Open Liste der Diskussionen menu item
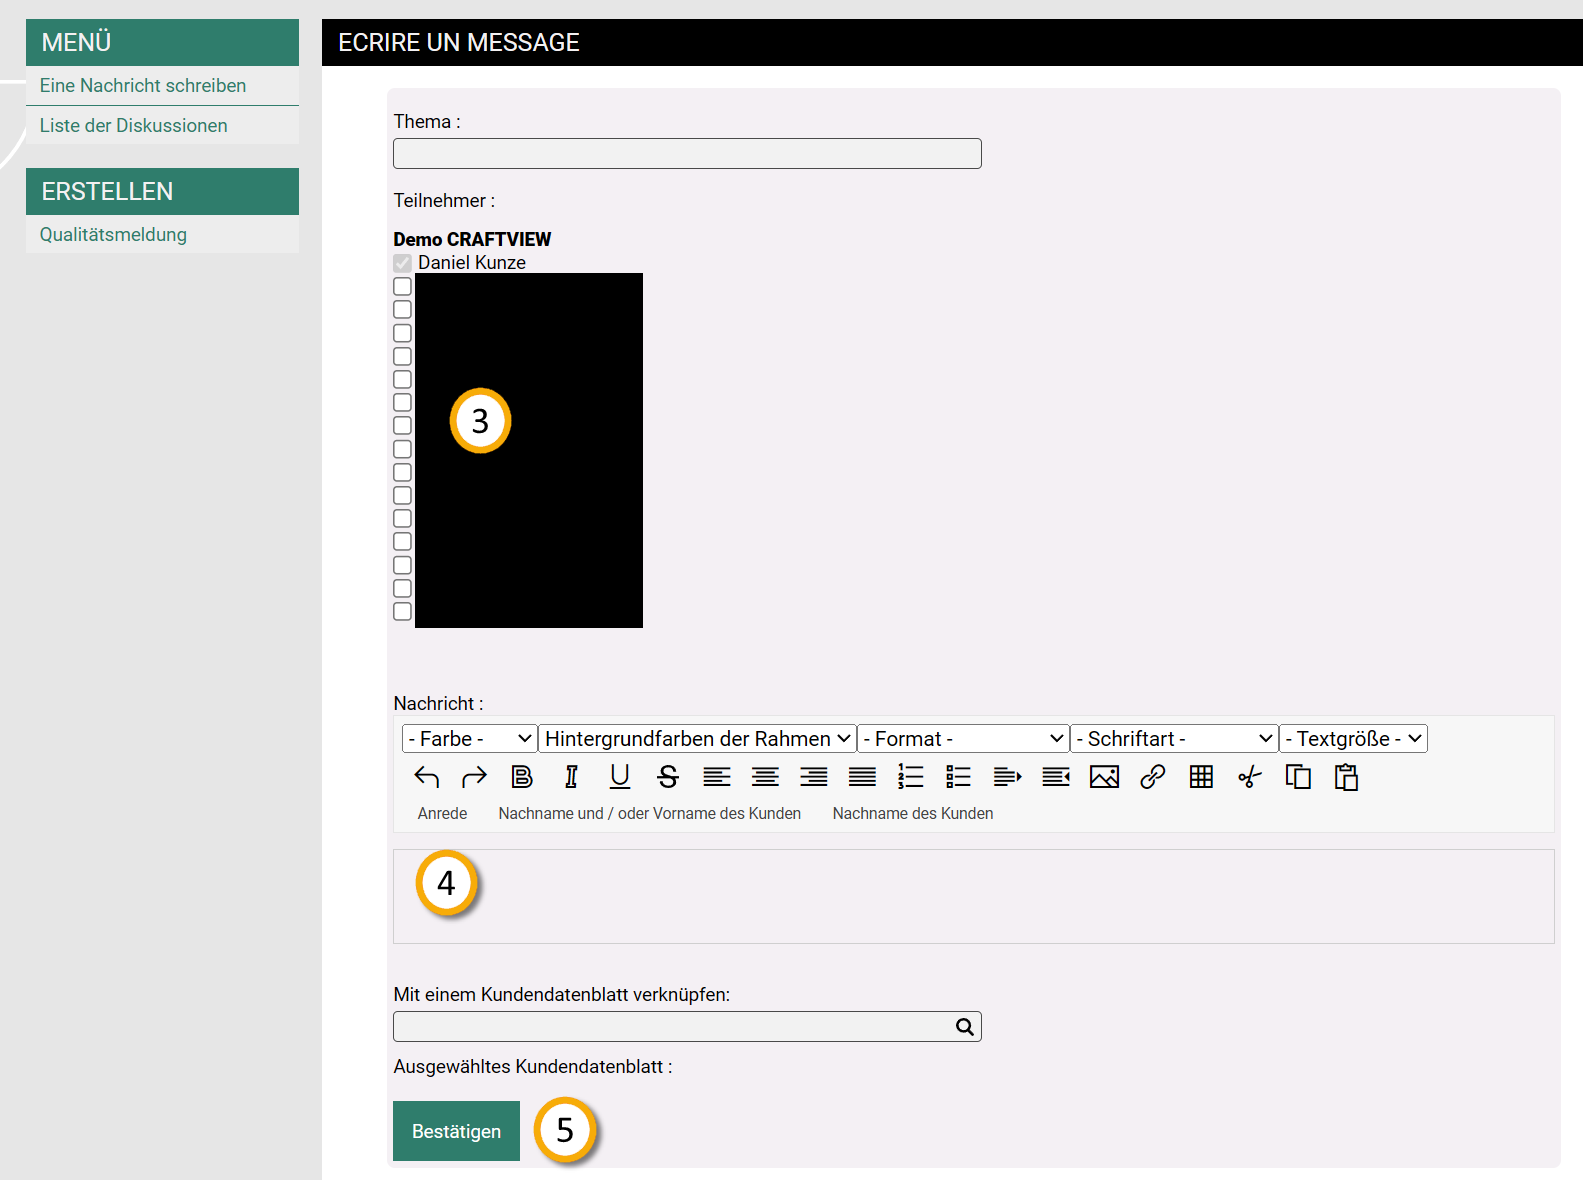The height and width of the screenshot is (1180, 1583). (x=134, y=126)
